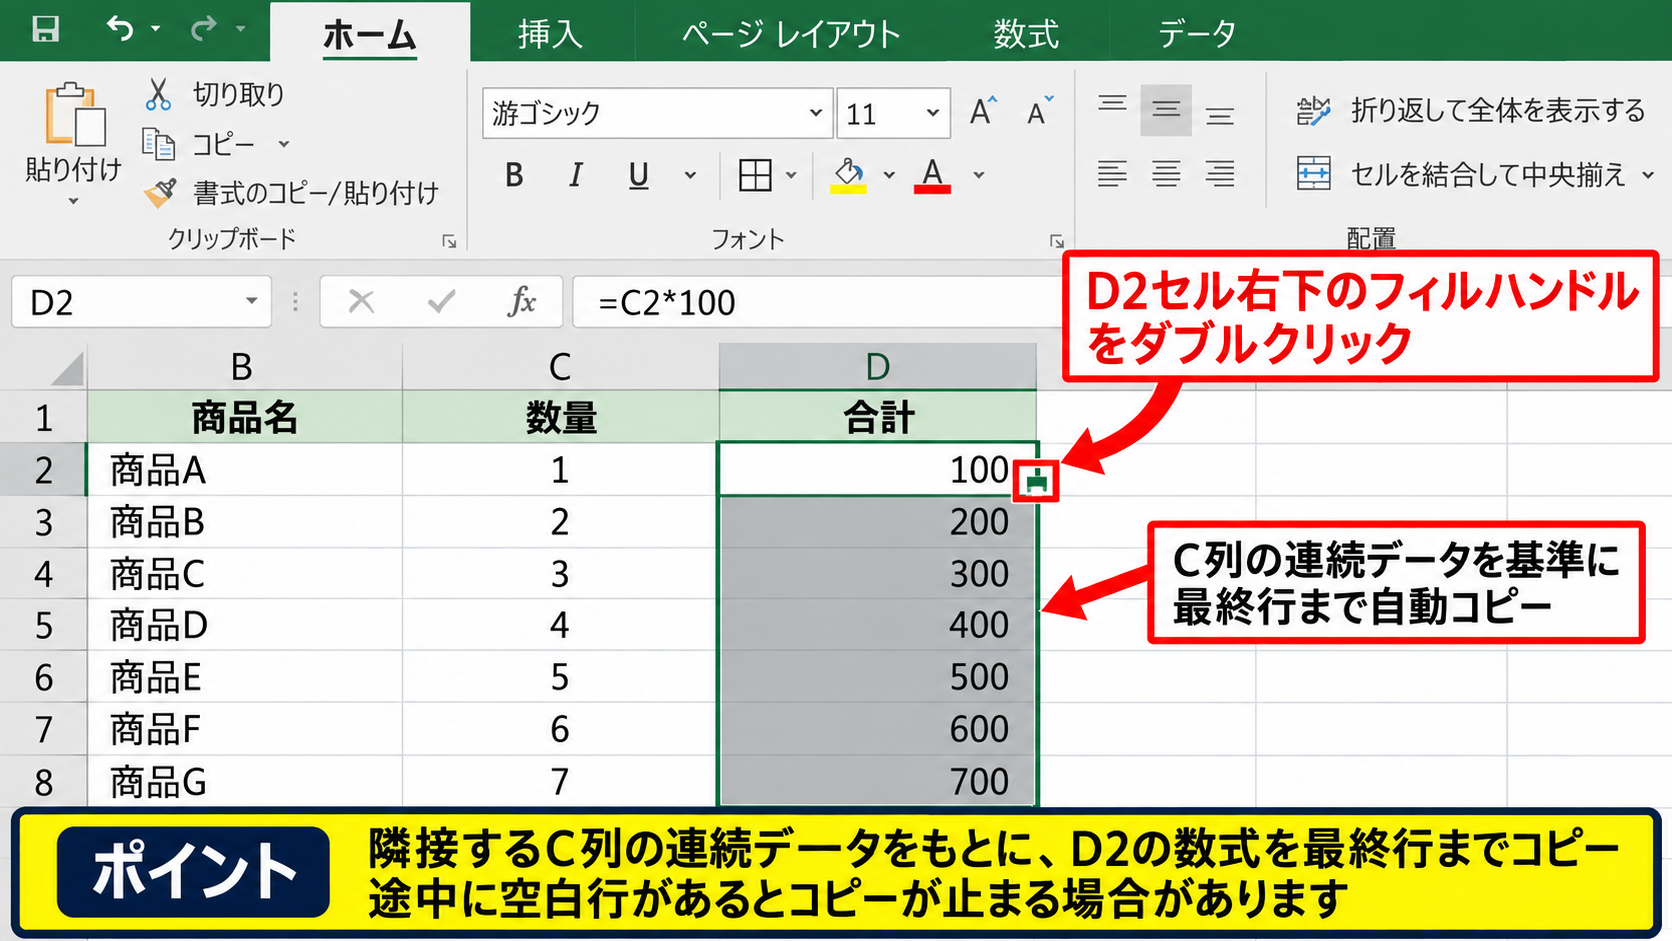This screenshot has width=1672, height=941.
Task: Select column B header
Action: tap(244, 367)
